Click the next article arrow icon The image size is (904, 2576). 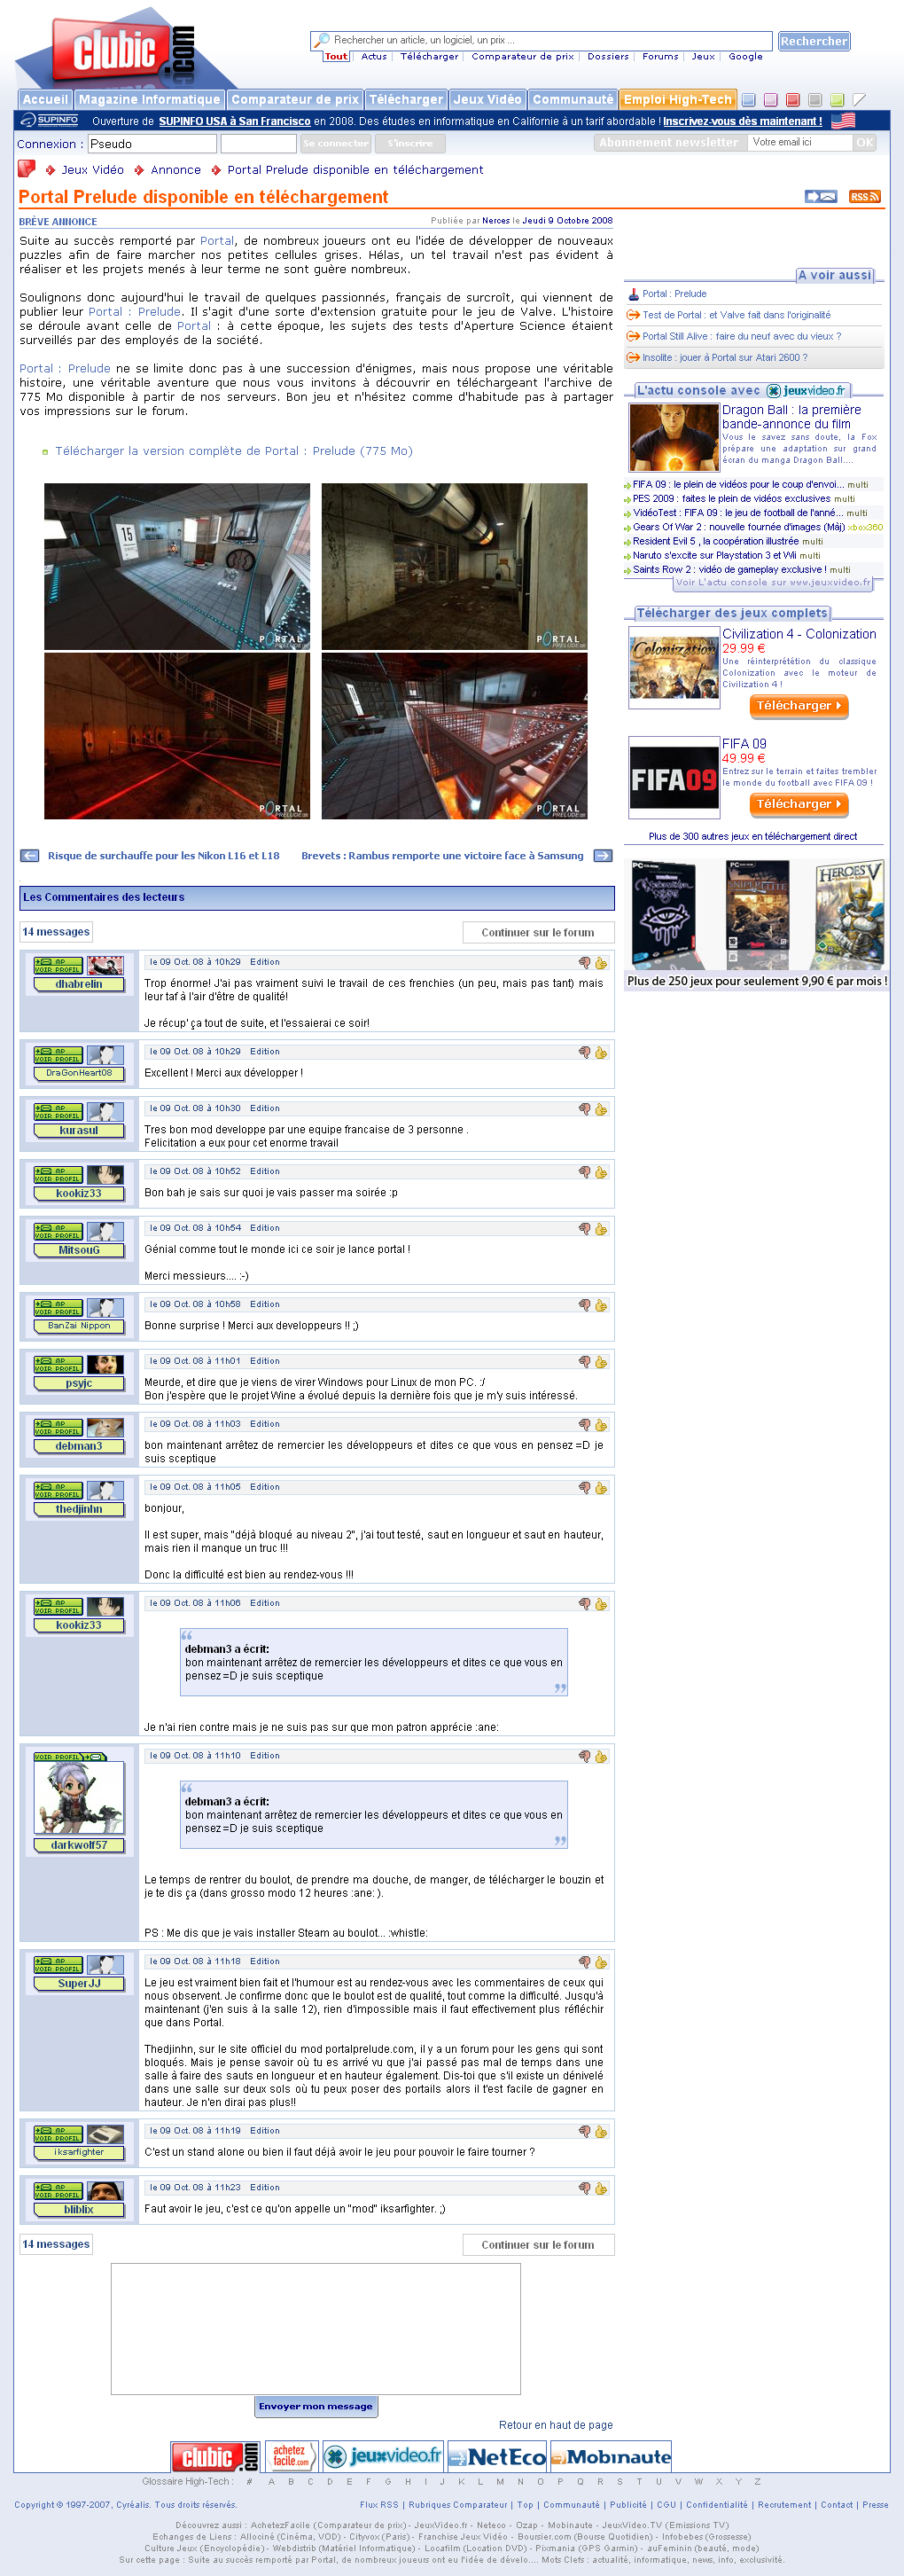603,856
